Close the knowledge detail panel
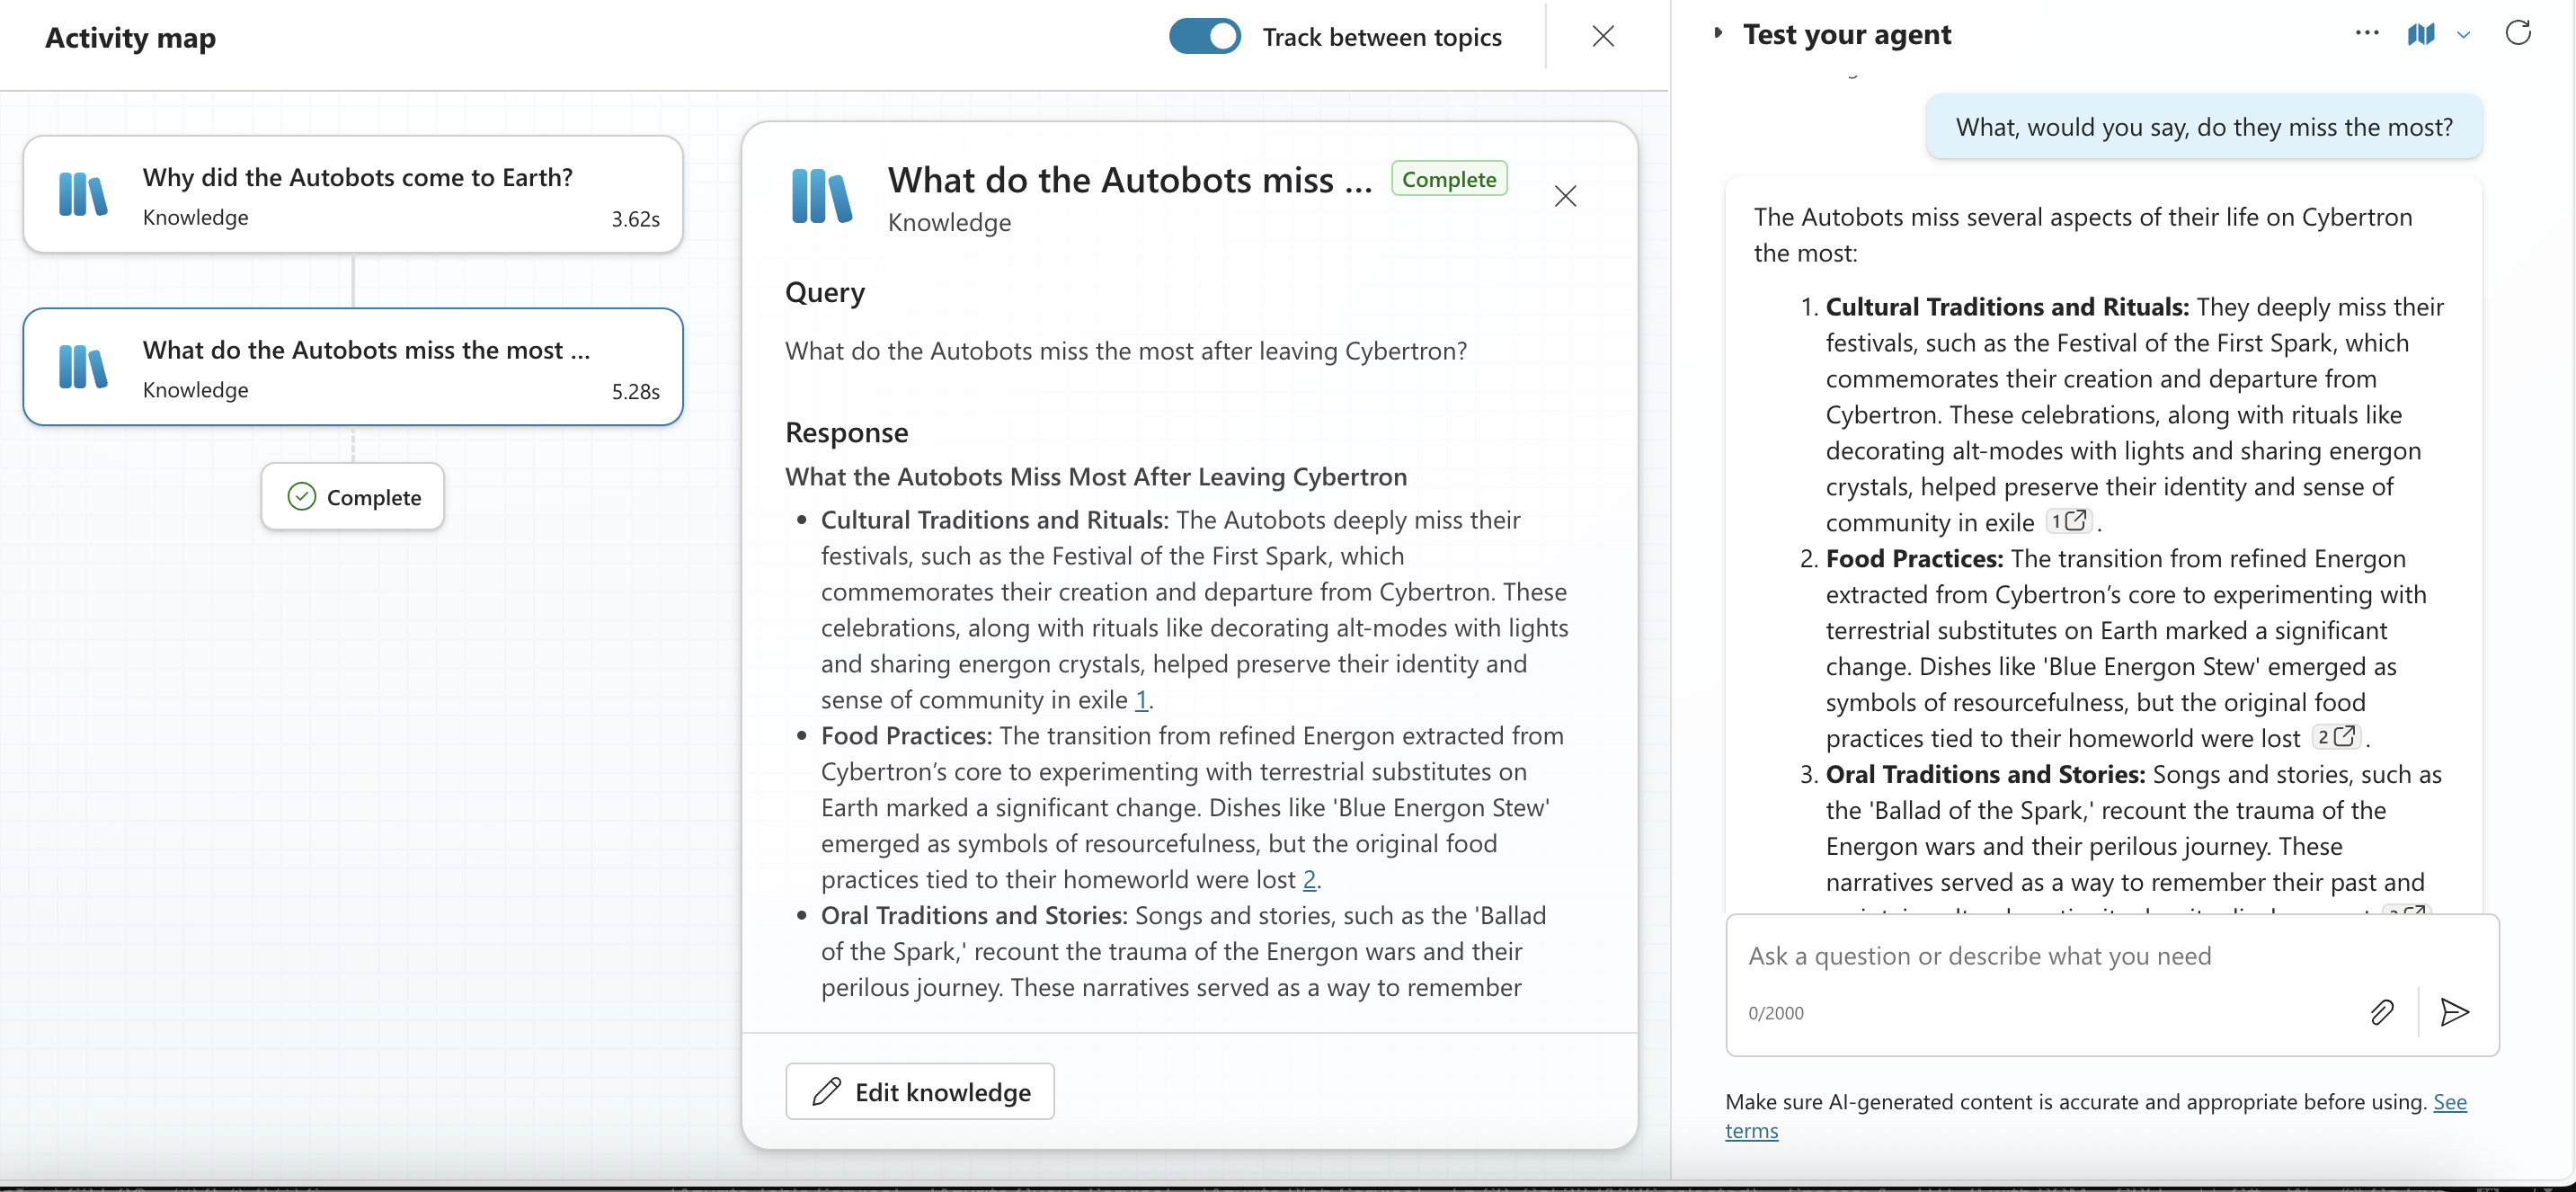Viewport: 2576px width, 1192px height. click(1565, 196)
